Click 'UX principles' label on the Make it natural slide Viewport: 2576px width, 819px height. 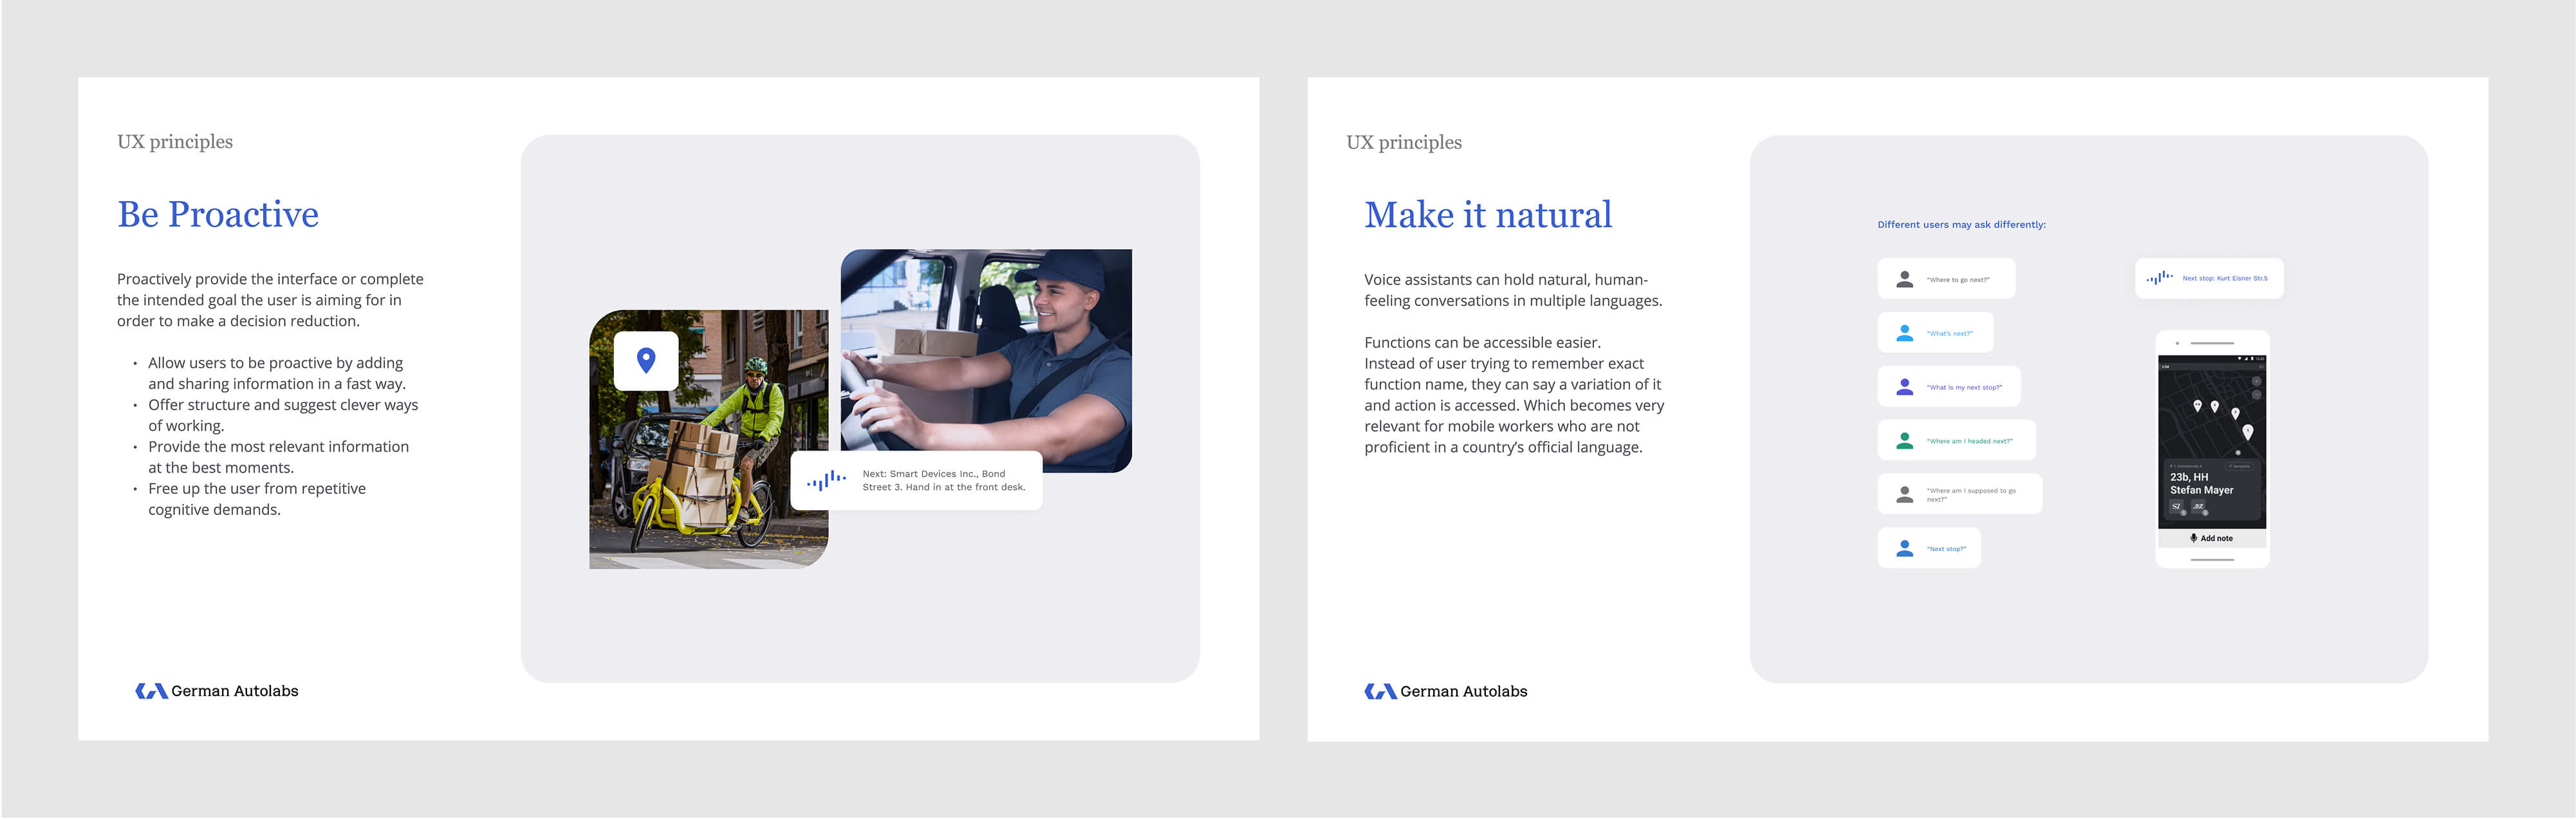click(x=1404, y=143)
